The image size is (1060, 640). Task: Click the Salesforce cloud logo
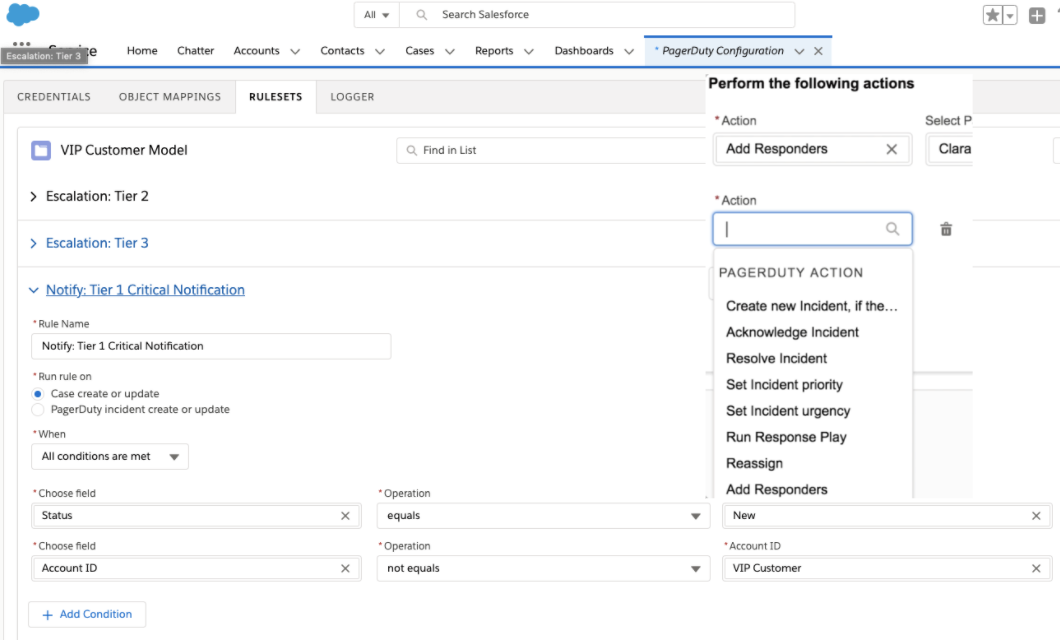pyautogui.click(x=23, y=15)
